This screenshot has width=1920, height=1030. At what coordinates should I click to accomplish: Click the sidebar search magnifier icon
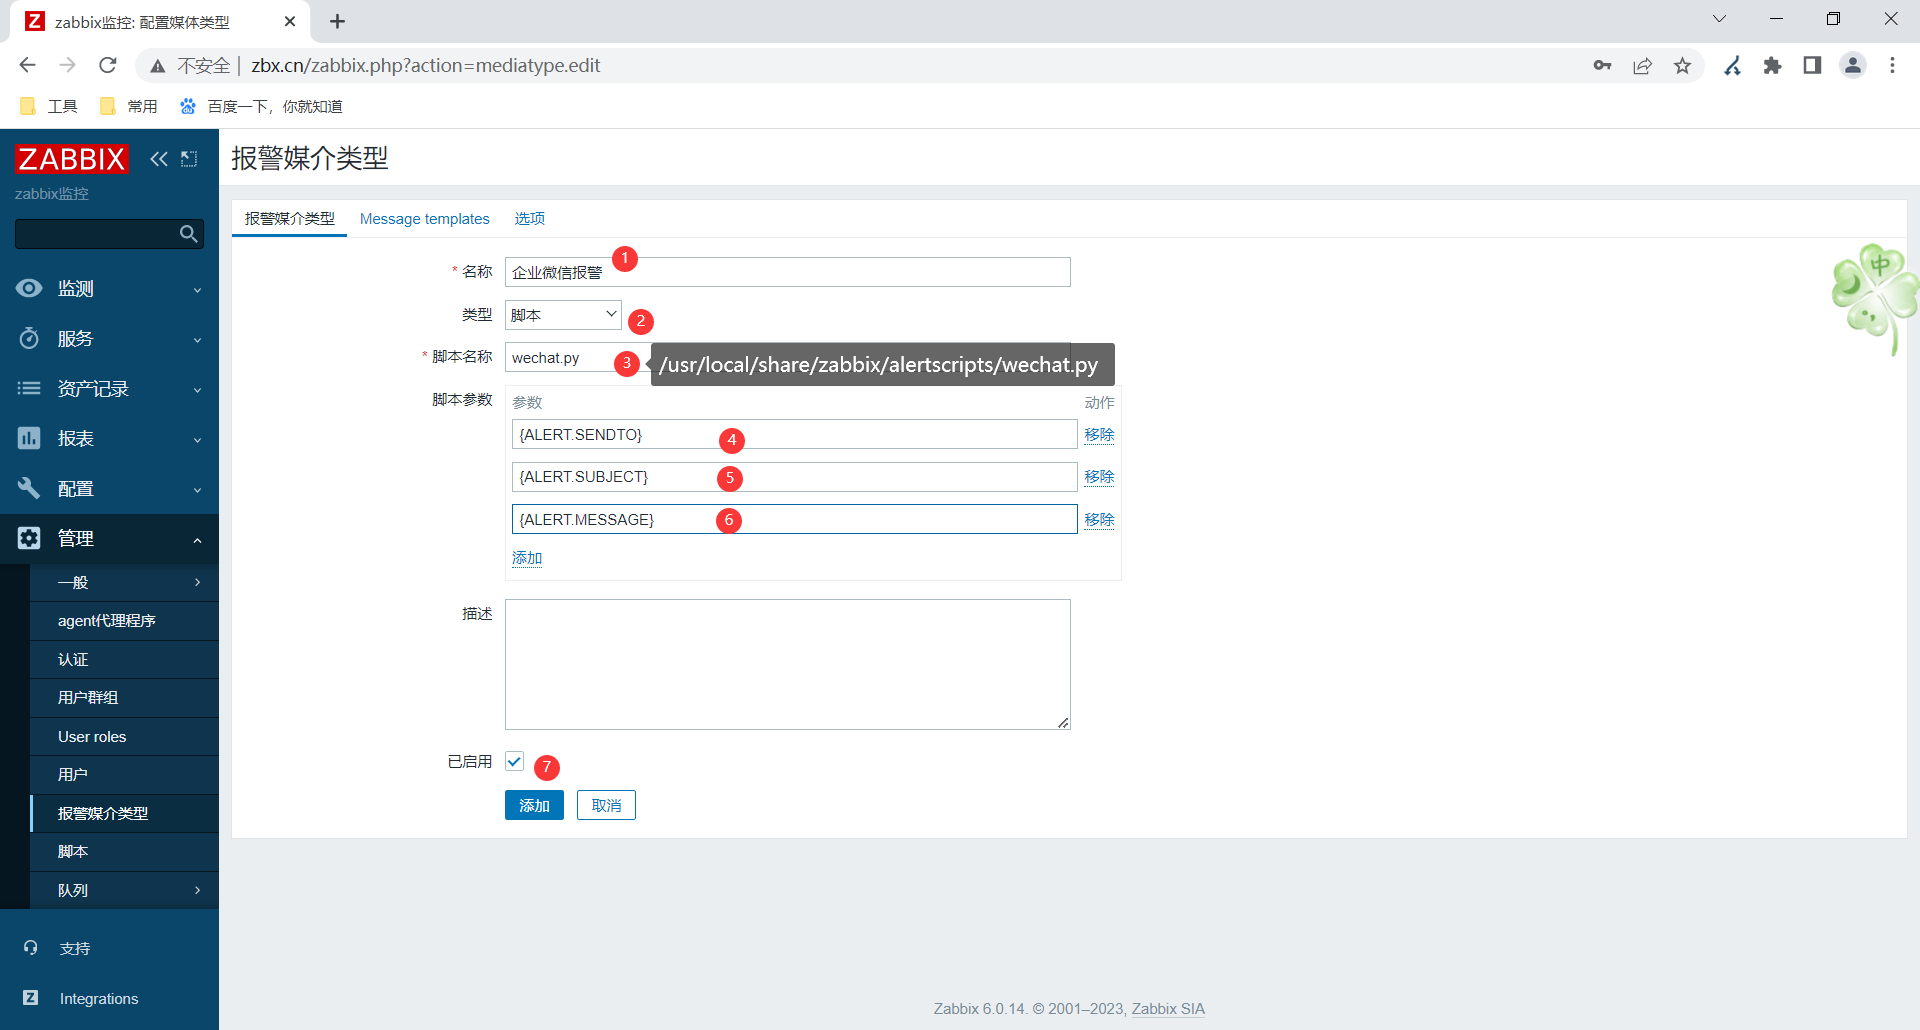click(x=188, y=234)
